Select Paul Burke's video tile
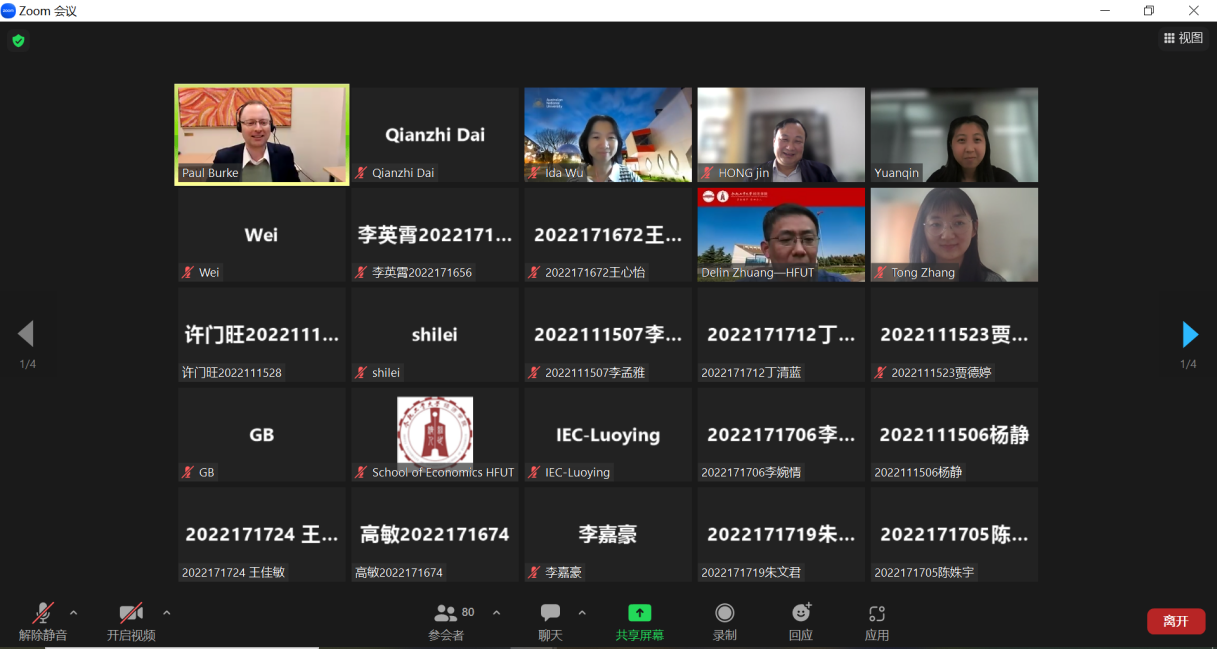The height and width of the screenshot is (649, 1217). coord(262,135)
